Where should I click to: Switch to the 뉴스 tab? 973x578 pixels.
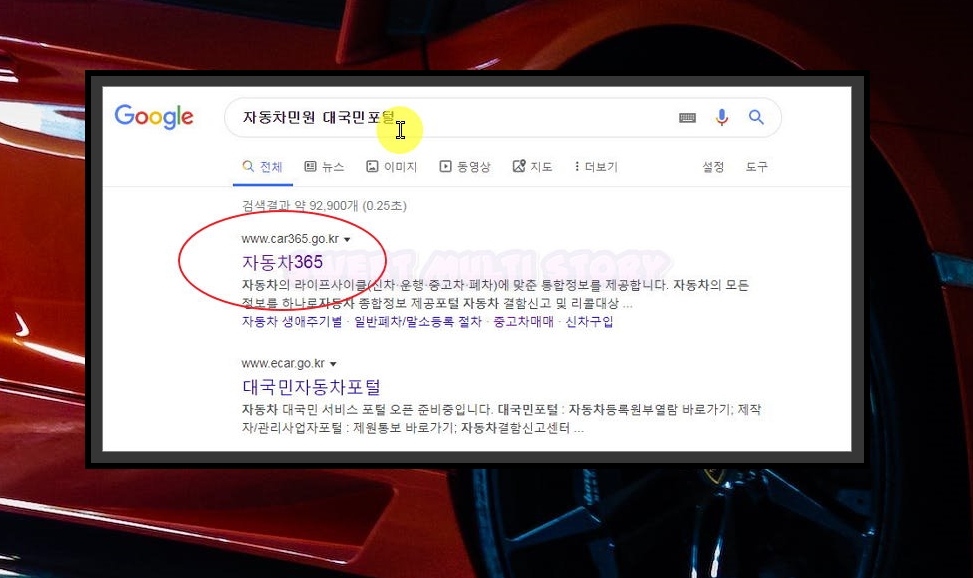(324, 166)
